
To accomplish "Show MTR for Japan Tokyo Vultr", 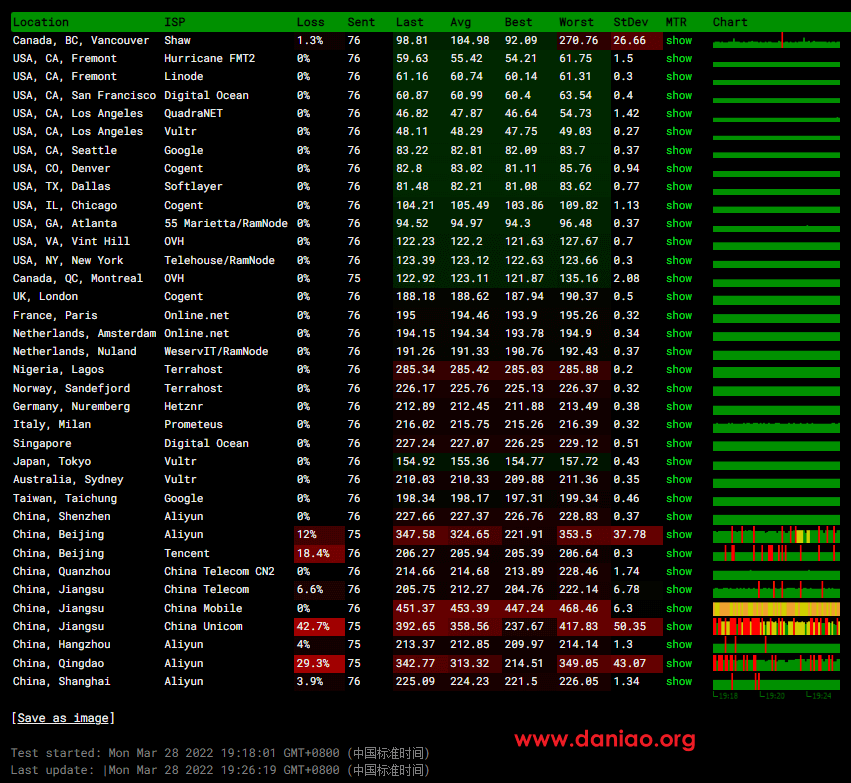I will click(x=678, y=462).
